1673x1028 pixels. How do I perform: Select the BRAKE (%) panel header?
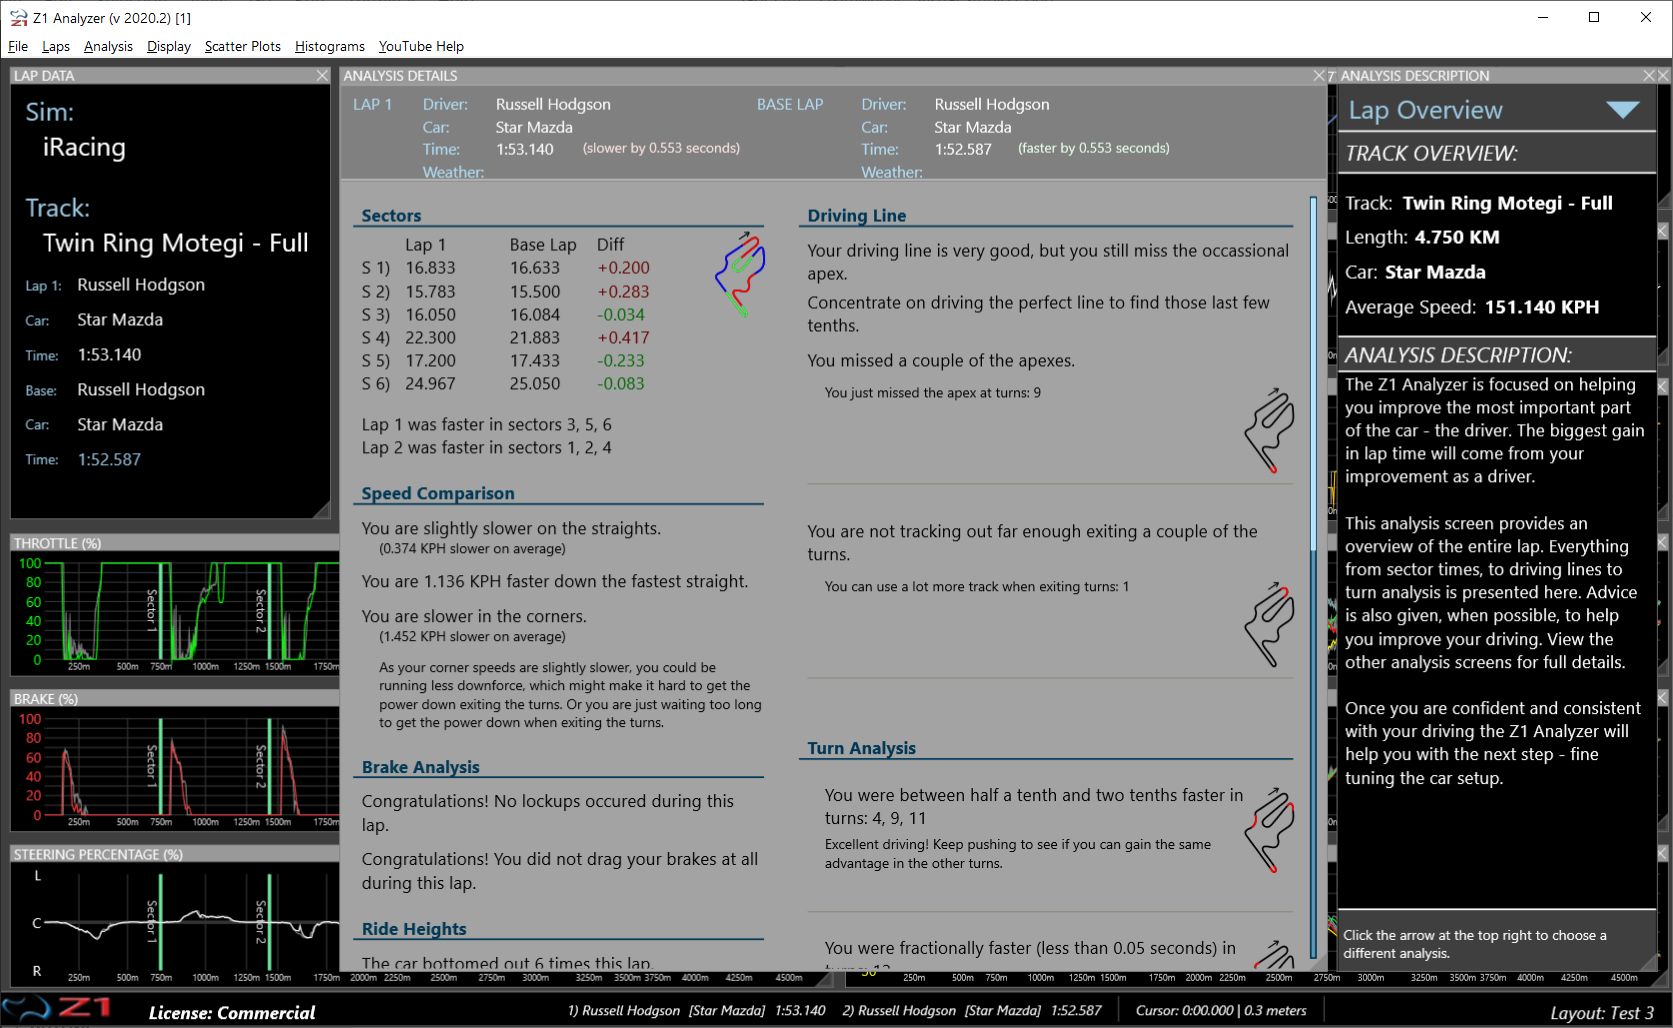pyautogui.click(x=174, y=699)
